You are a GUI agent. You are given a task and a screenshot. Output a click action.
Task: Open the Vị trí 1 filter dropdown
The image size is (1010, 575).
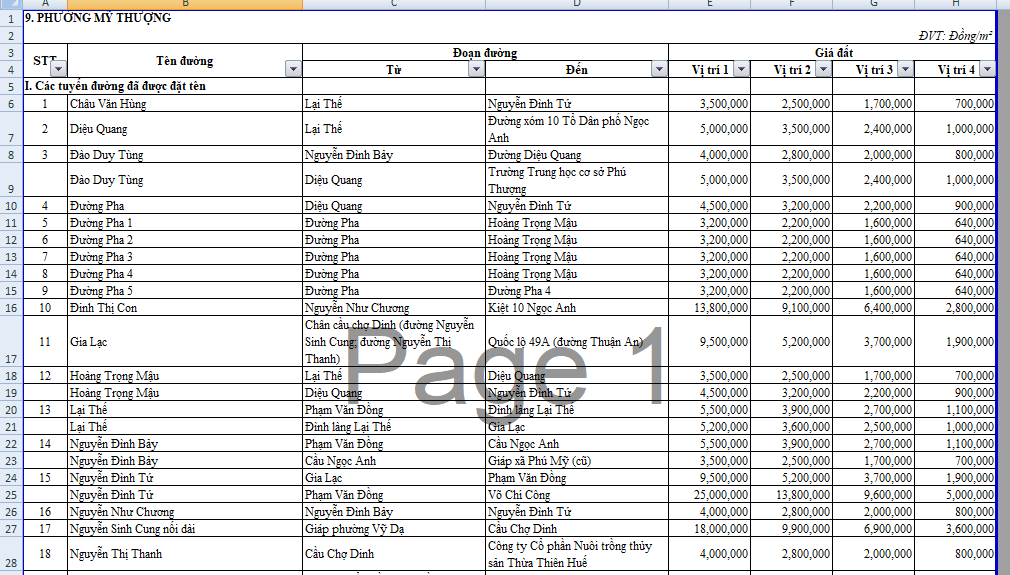coord(741,69)
